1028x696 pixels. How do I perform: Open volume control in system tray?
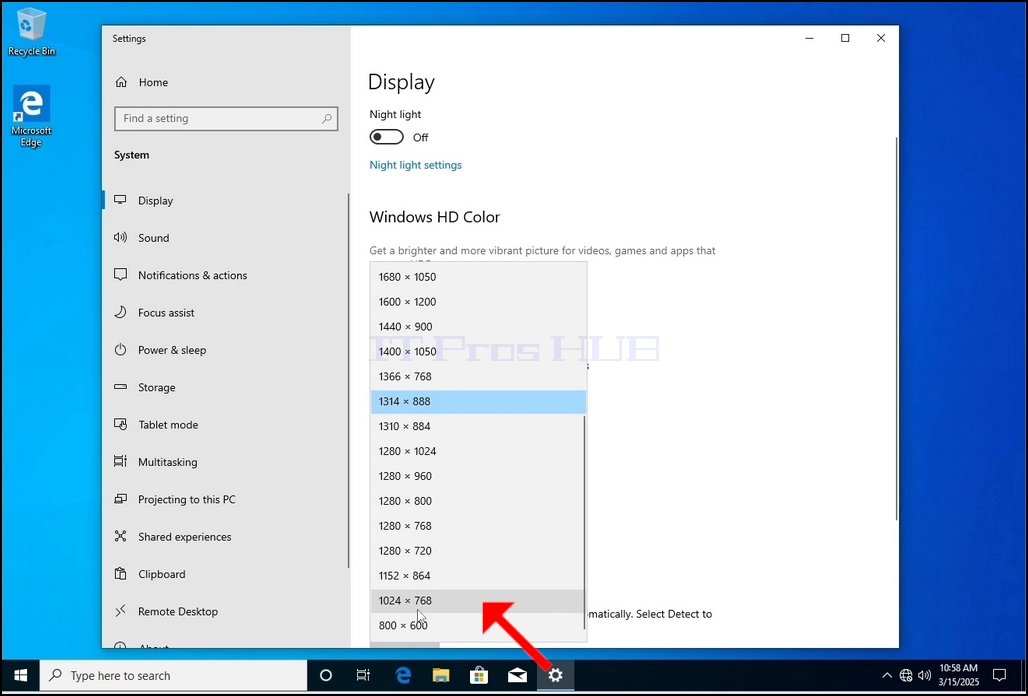coord(925,675)
